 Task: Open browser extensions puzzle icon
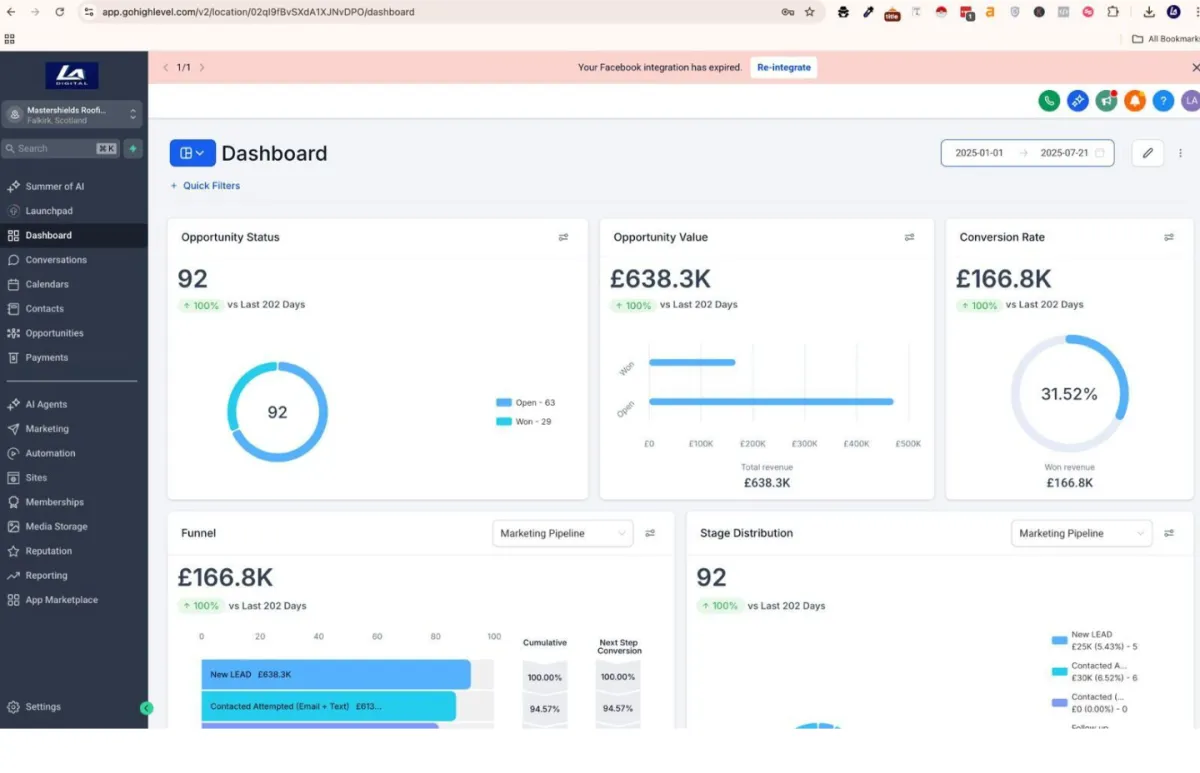(x=1113, y=12)
